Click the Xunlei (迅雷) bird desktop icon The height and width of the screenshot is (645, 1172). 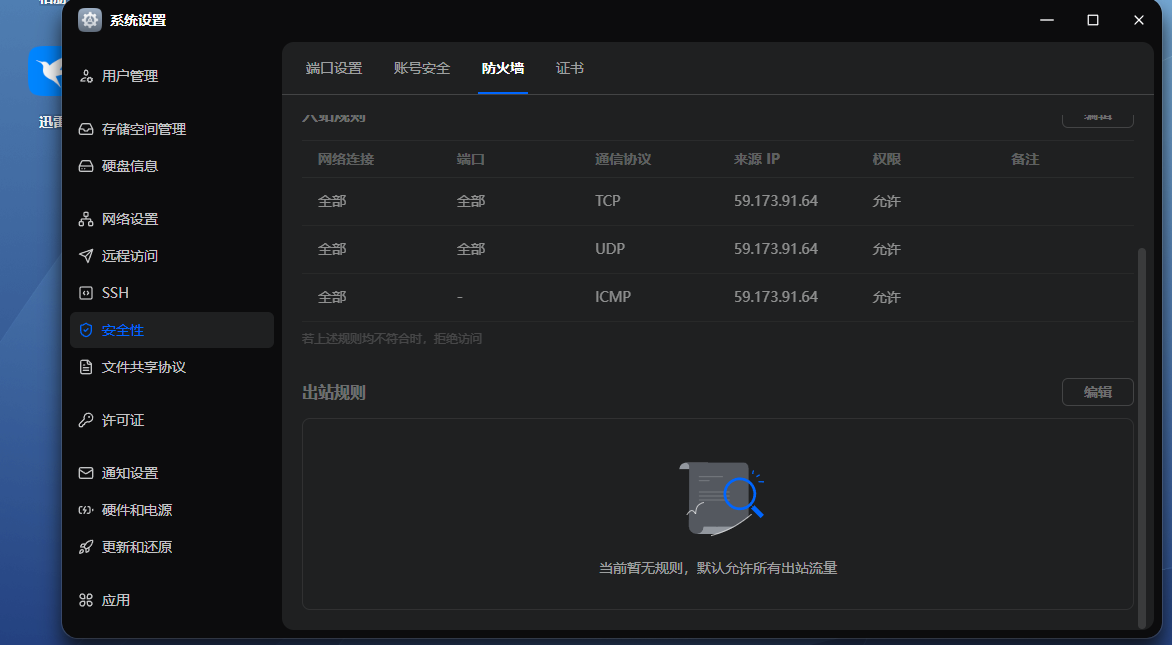click(46, 71)
